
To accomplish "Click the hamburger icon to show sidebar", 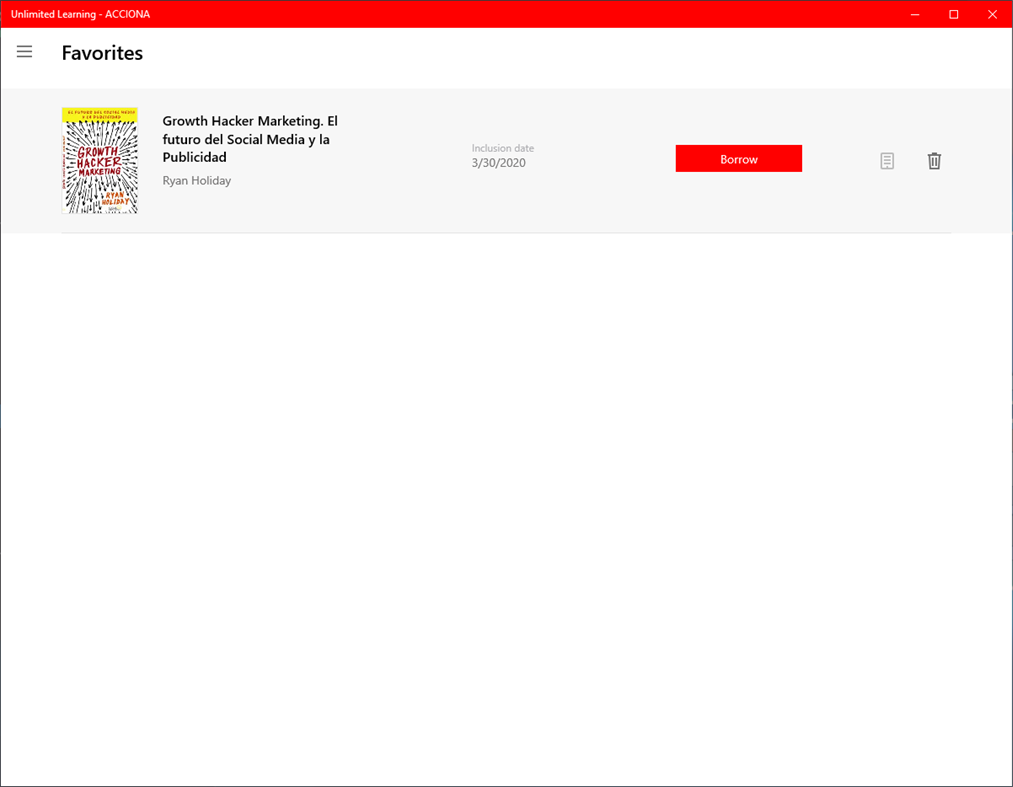I will pos(24,51).
